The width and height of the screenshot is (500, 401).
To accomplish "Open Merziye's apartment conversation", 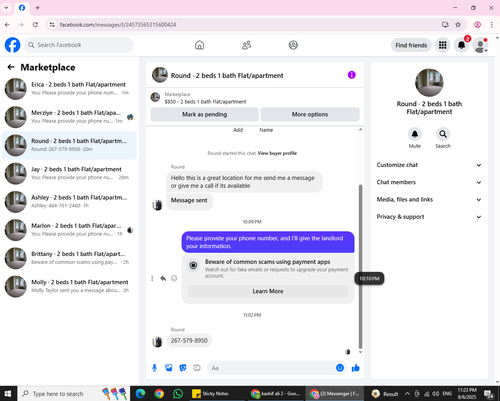I will pyautogui.click(x=69, y=117).
